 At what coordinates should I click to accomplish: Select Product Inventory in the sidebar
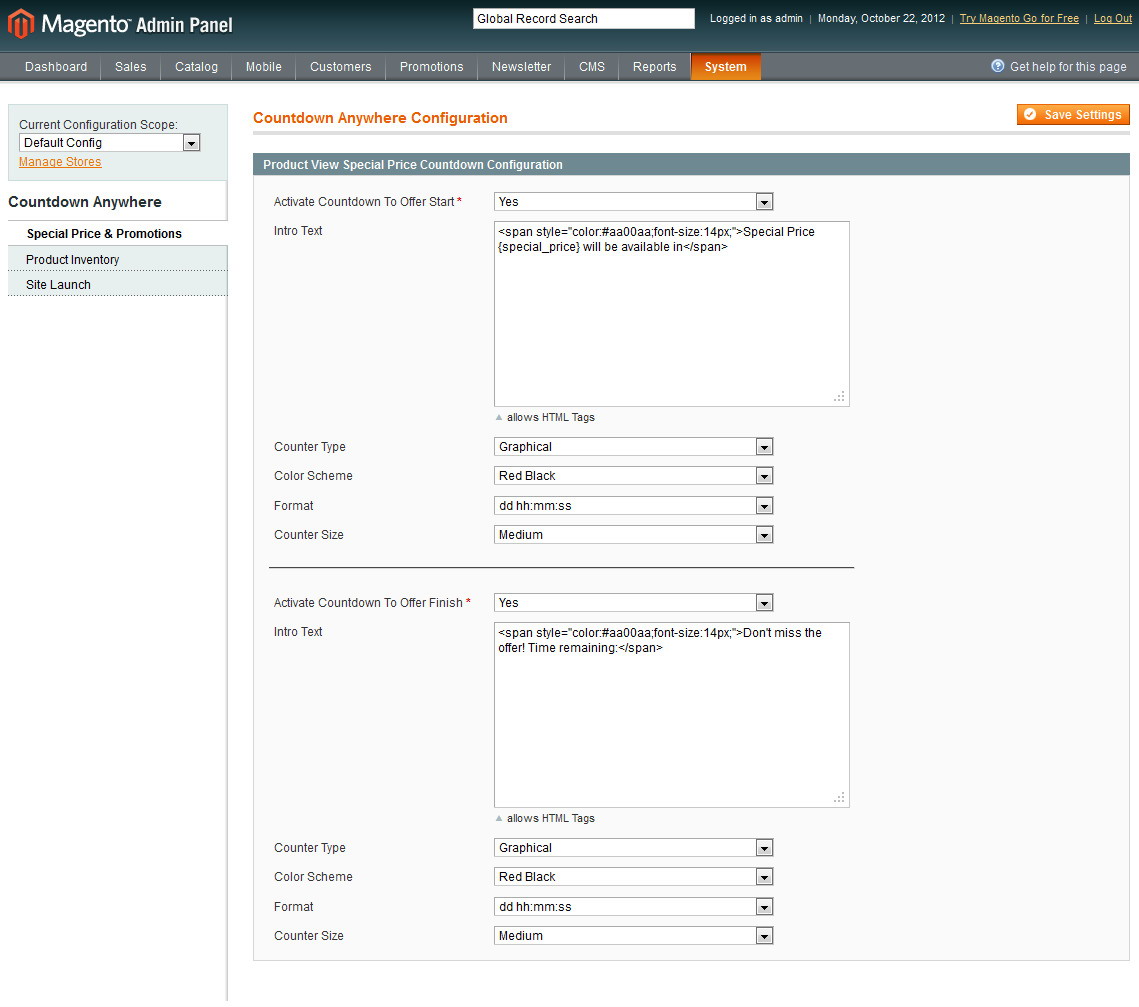72,259
